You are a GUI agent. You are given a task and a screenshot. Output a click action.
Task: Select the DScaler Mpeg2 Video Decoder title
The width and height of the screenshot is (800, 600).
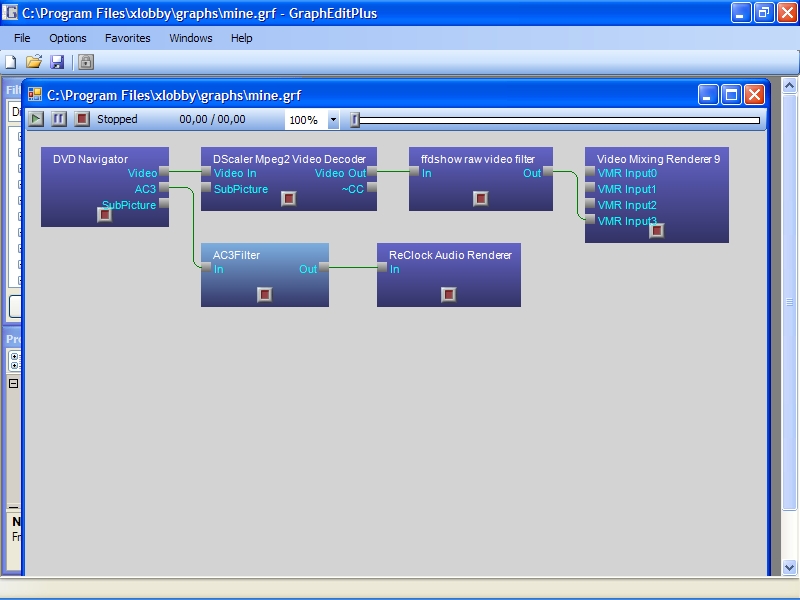click(289, 159)
